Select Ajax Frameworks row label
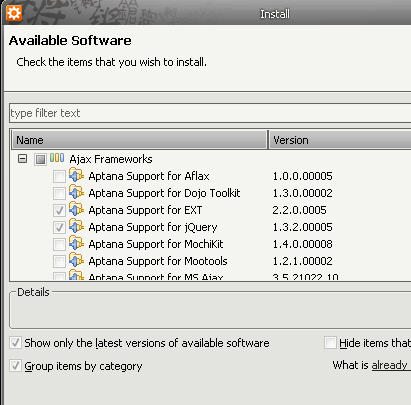411x405 pixels. pos(111,159)
